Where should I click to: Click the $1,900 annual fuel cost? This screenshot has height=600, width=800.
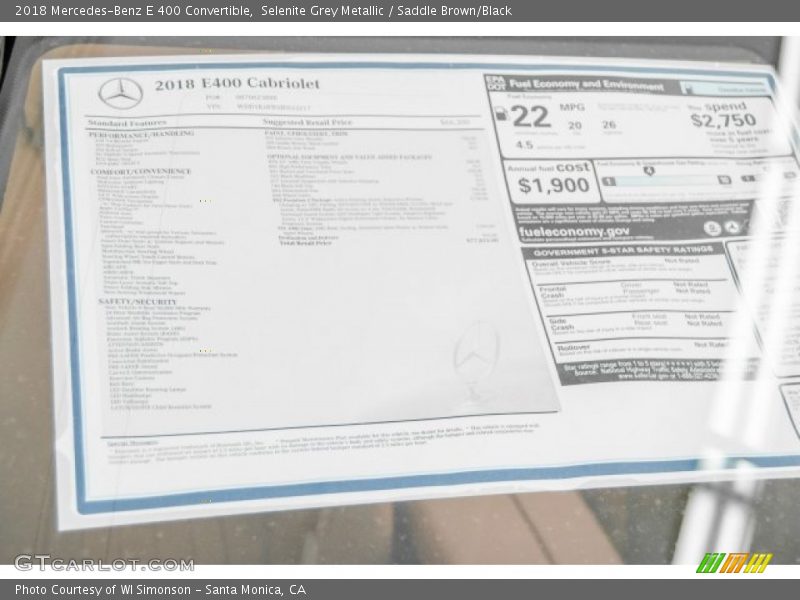(x=554, y=185)
